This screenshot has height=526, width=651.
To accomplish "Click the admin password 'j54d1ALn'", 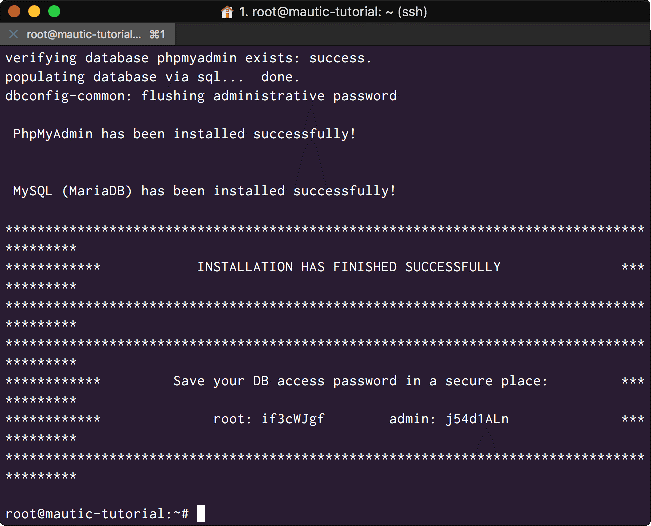I will [x=477, y=419].
